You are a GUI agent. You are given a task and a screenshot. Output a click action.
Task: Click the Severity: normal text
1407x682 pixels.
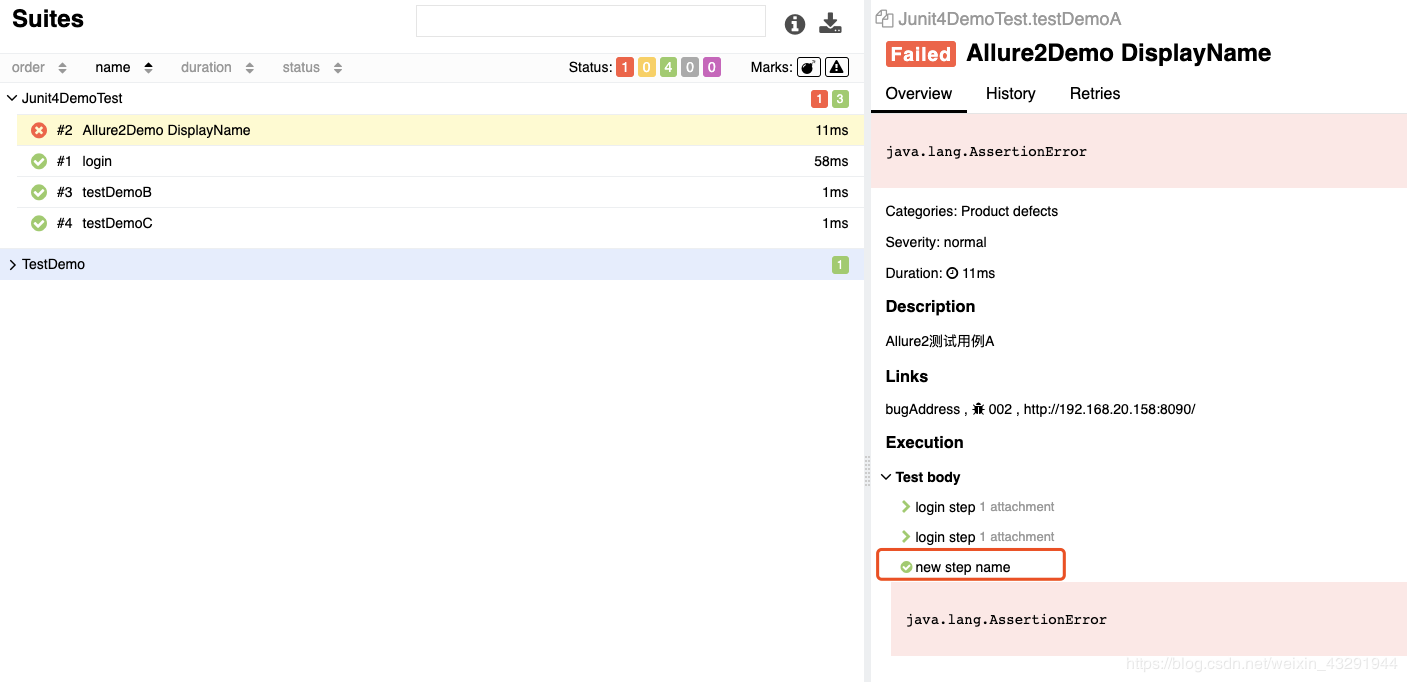[936, 242]
